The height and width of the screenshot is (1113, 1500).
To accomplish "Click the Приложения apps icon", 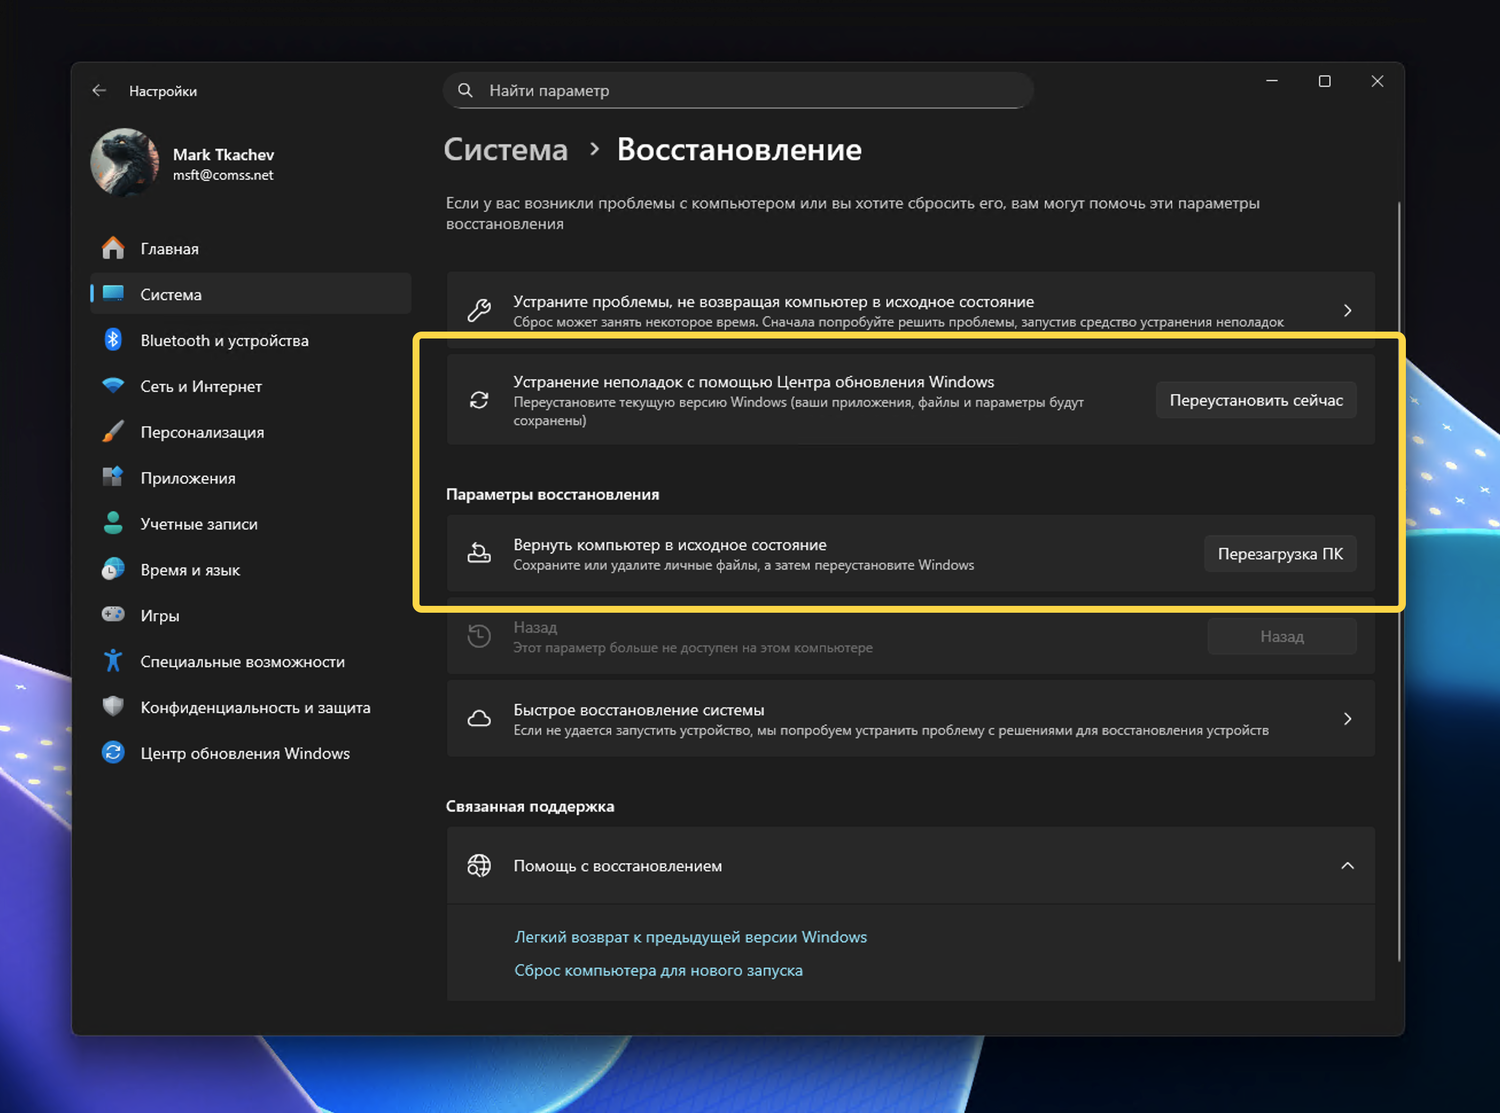I will (113, 477).
